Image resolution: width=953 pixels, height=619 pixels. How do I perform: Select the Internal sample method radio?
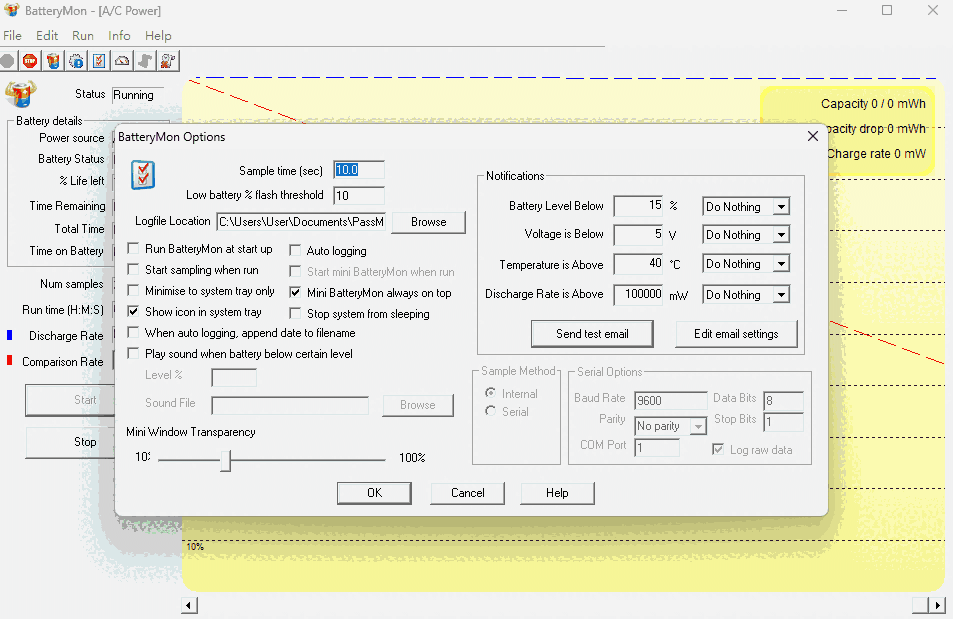pyautogui.click(x=490, y=393)
